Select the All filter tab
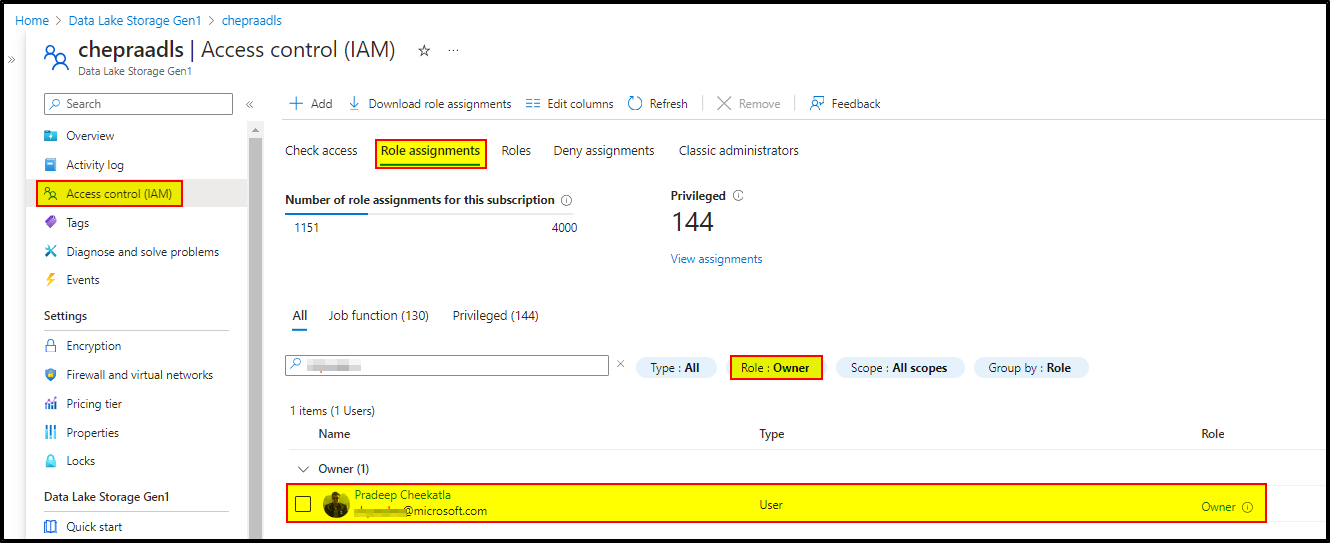The image size is (1330, 543). (x=300, y=316)
